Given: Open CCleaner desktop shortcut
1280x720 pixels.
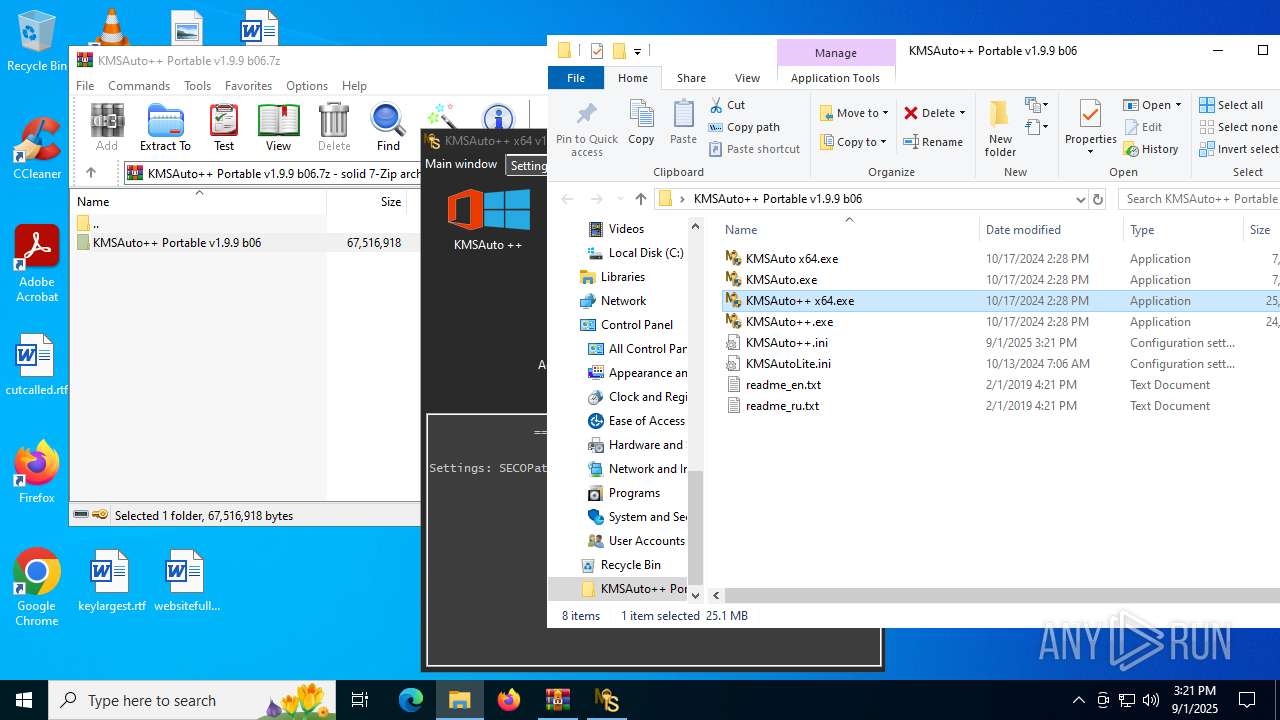Looking at the screenshot, I should [37, 148].
